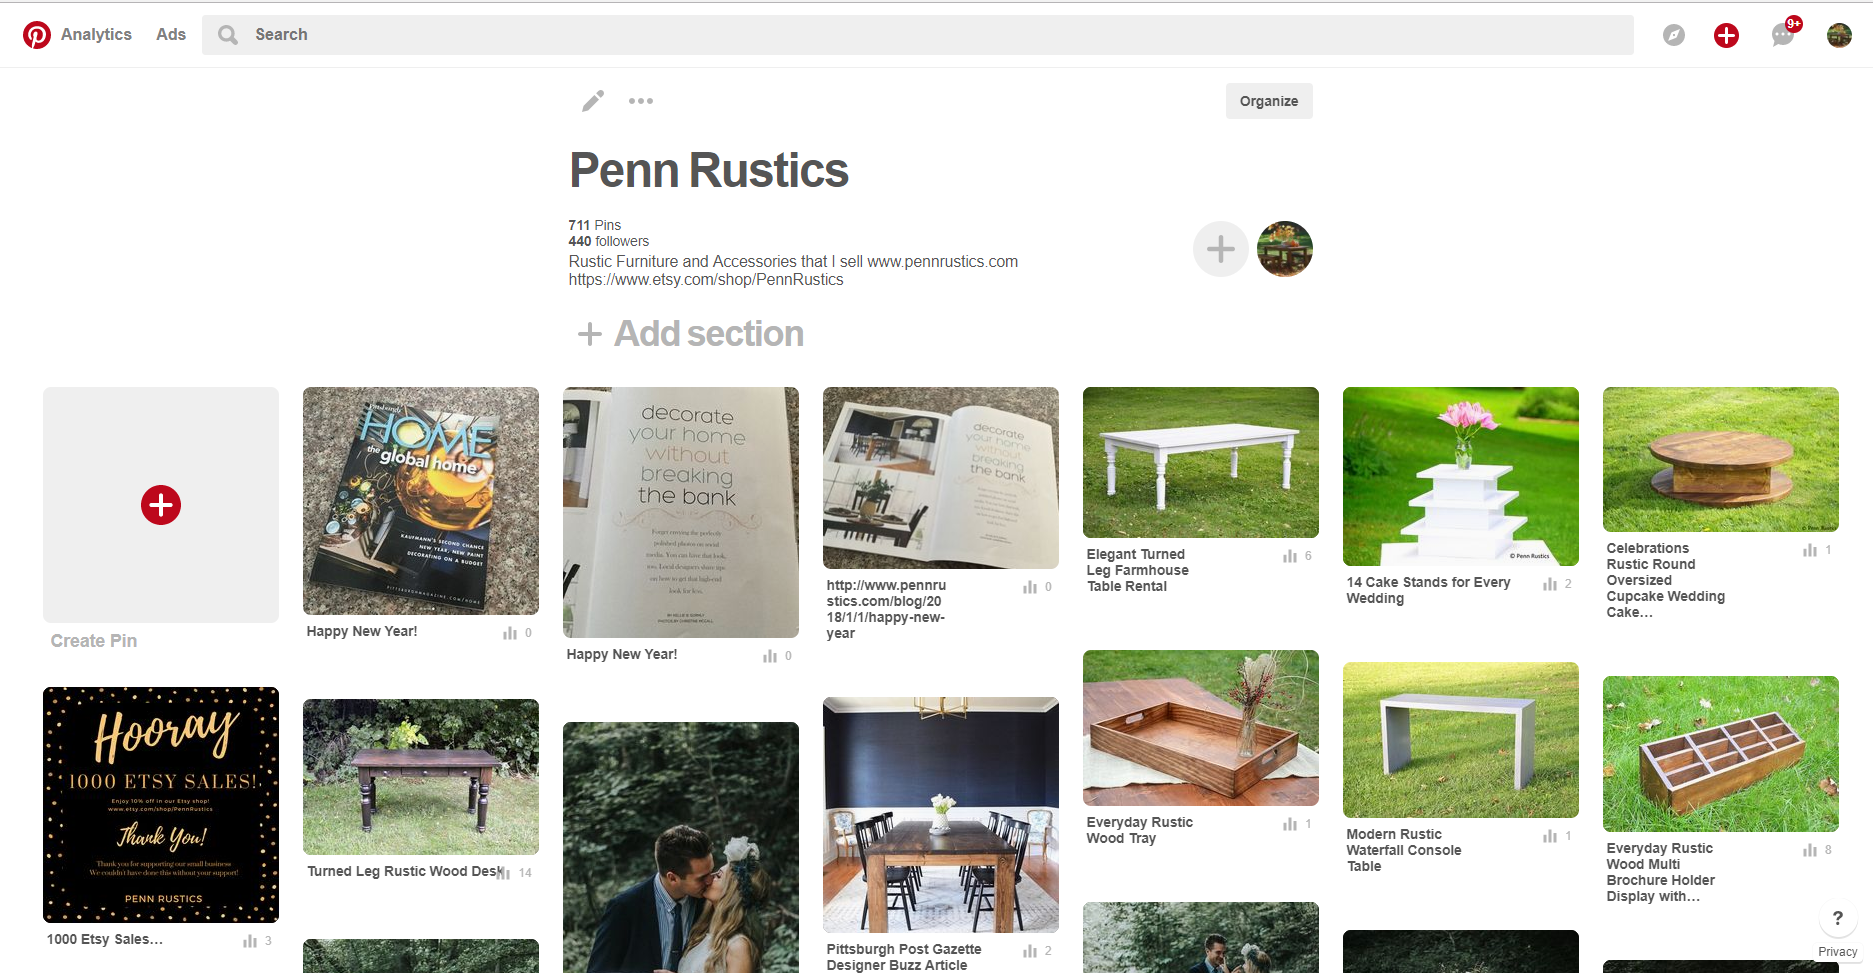Click the Penn Rustics board title
The width and height of the screenshot is (1873, 973).
[708, 170]
